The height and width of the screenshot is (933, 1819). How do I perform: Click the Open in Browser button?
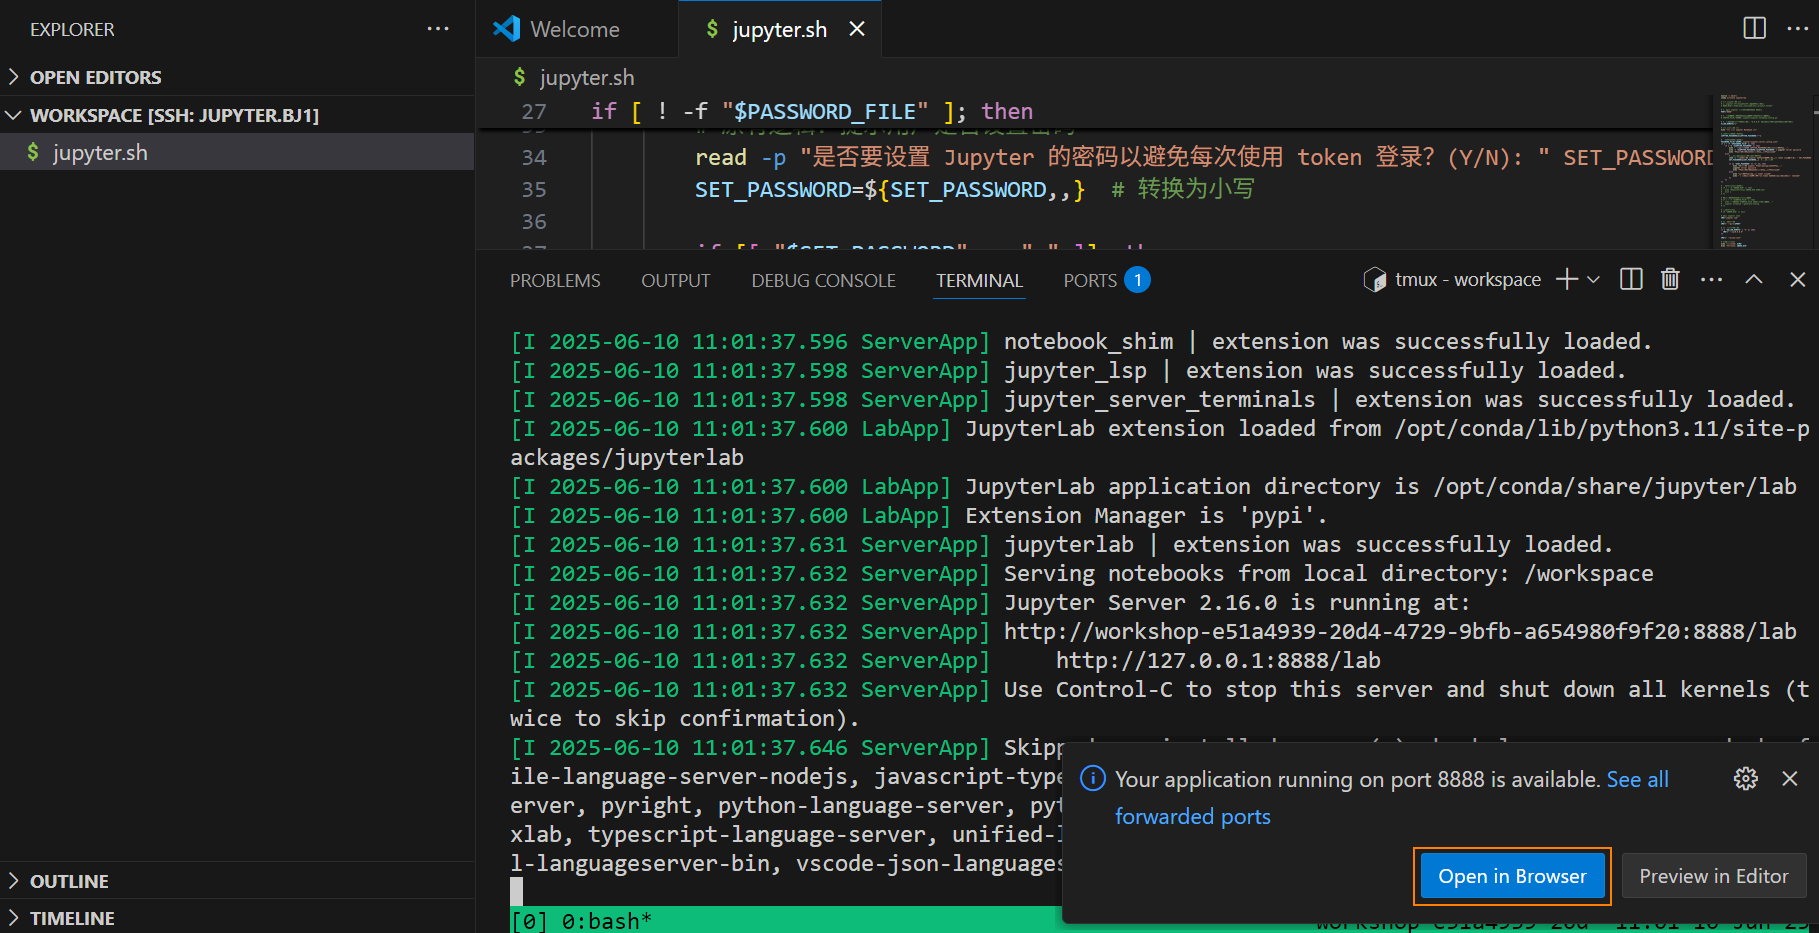click(1512, 876)
